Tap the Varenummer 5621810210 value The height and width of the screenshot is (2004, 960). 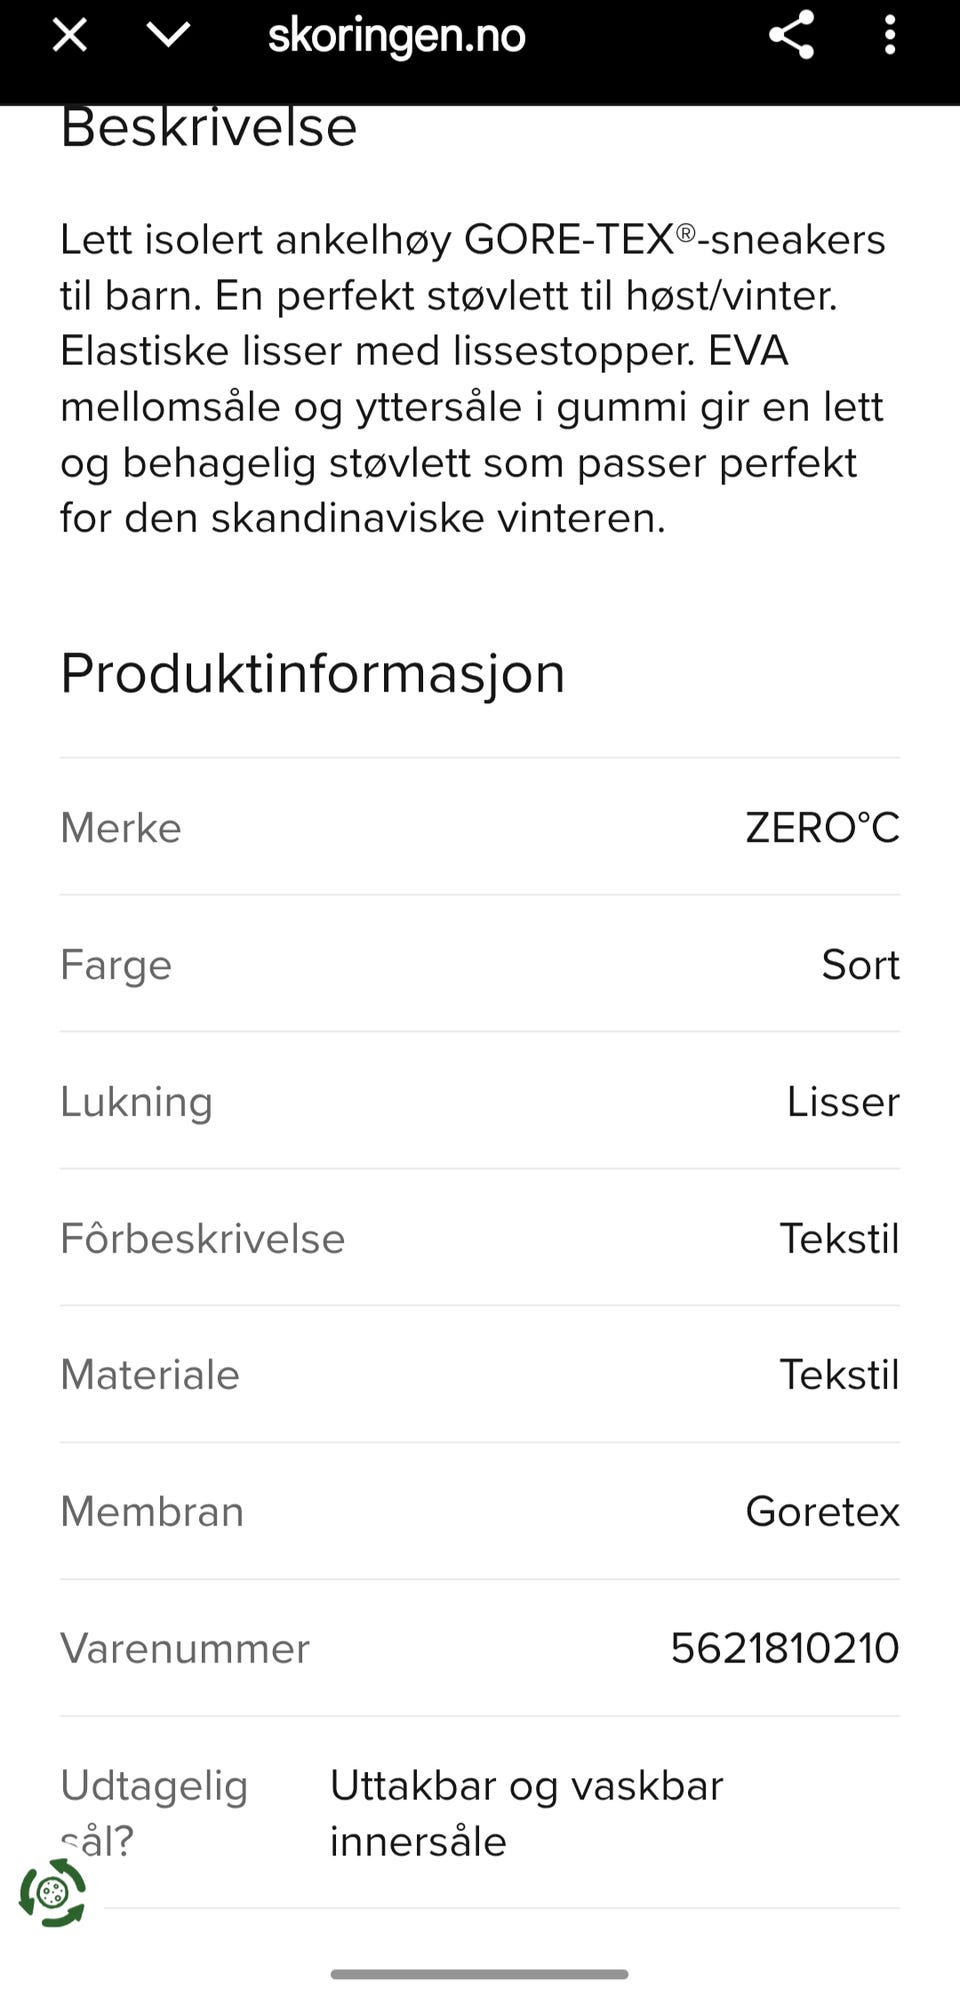coord(784,1649)
